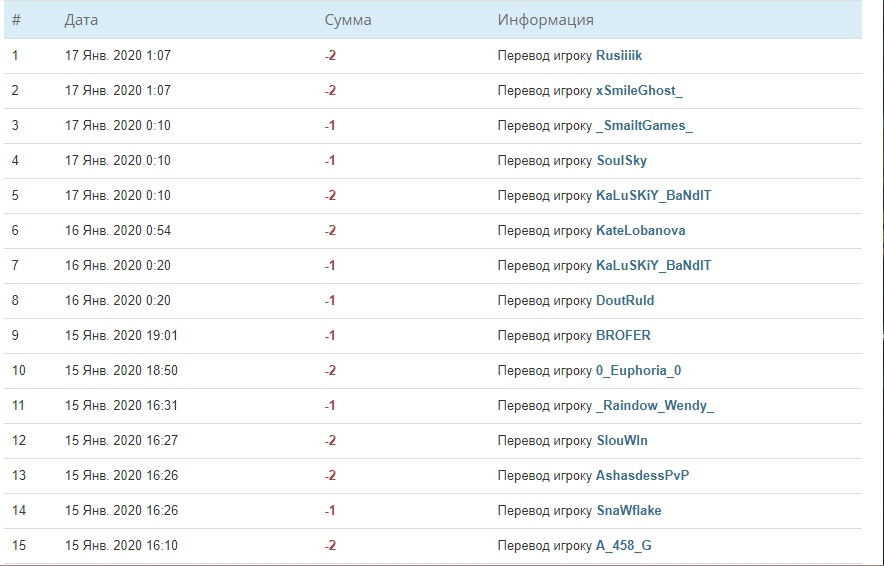Screen dimensions: 884x566
Task: Click the Дата column header
Action: pos(81,20)
